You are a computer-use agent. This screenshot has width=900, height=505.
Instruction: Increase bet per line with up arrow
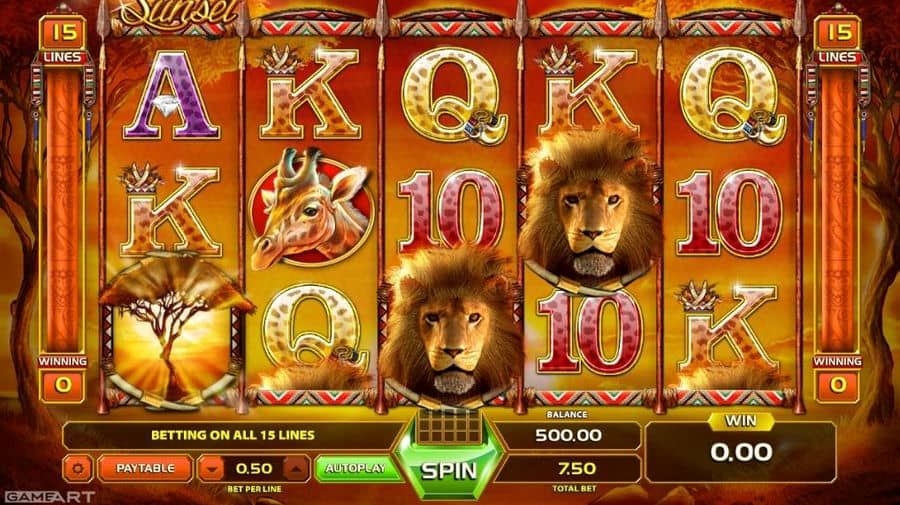(x=296, y=468)
